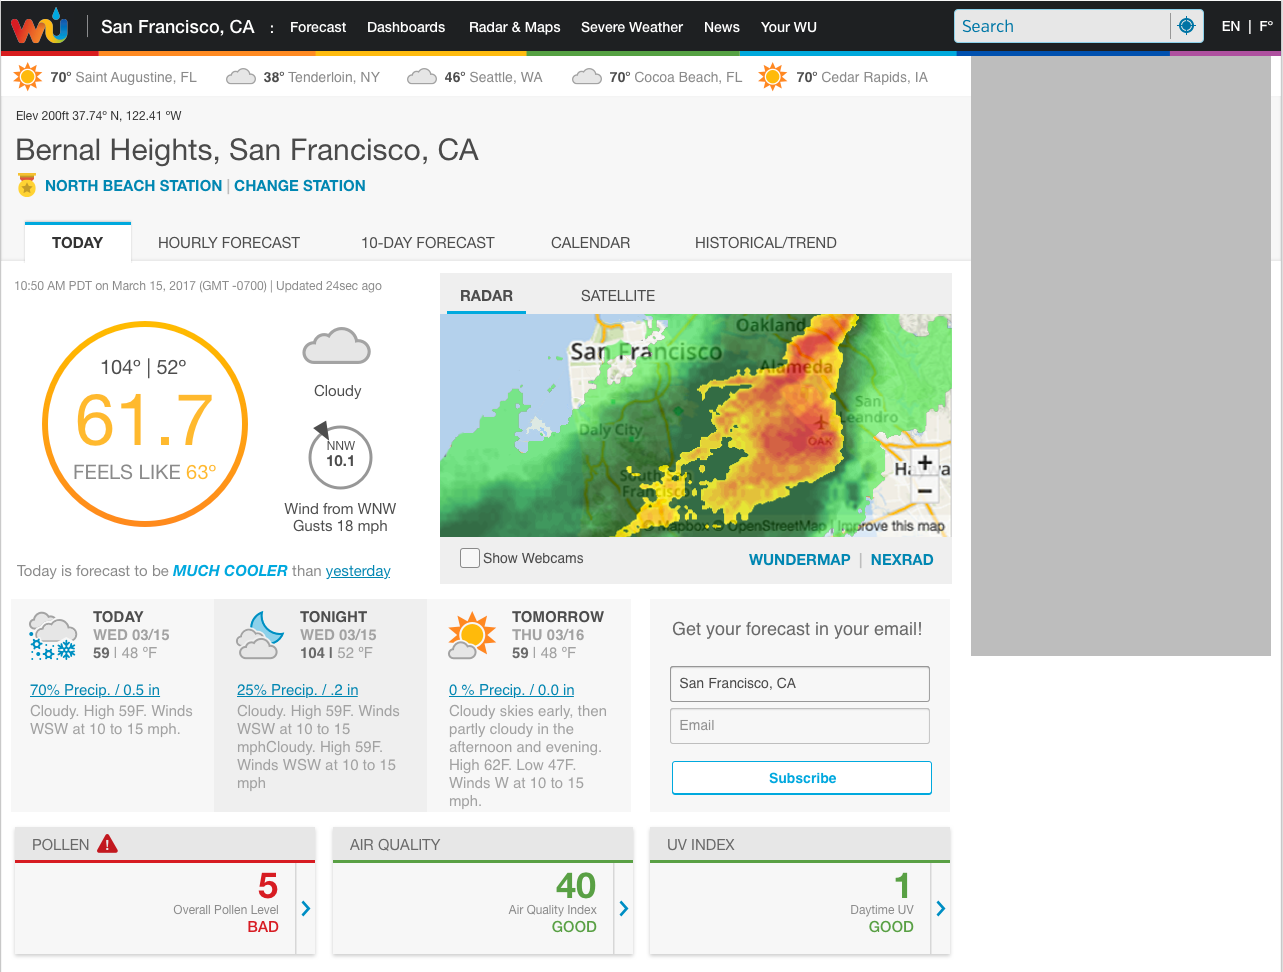The height and width of the screenshot is (972, 1283).
Task: Open the Severe Weather menu
Action: point(632,27)
